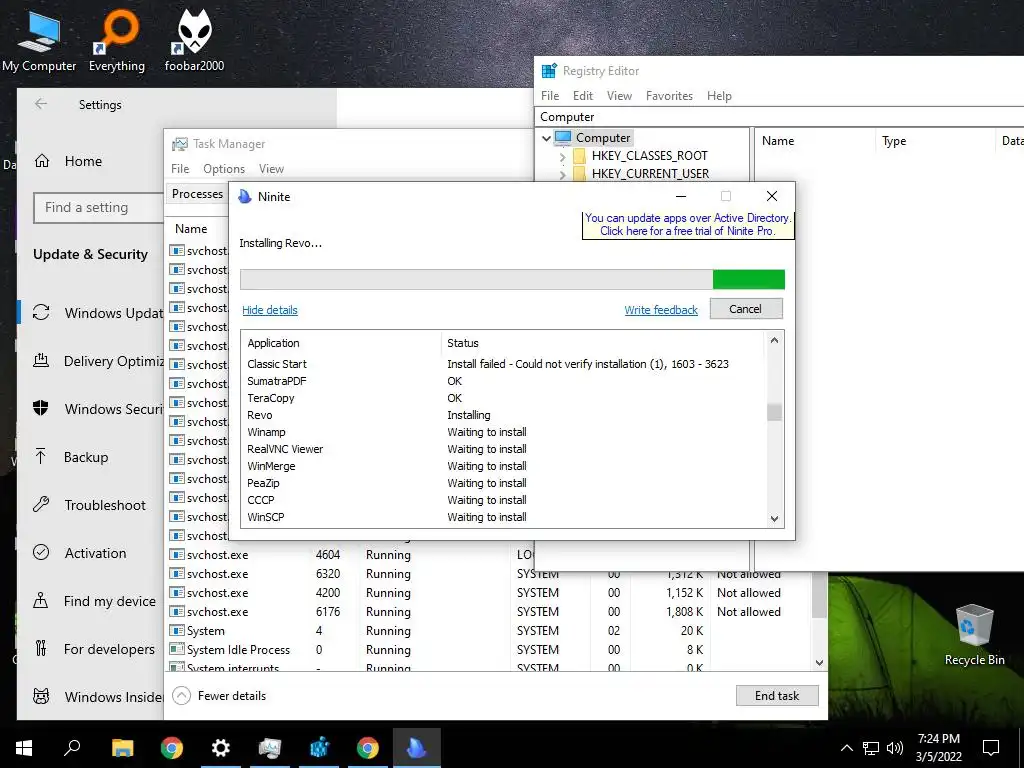Switch to Task Manager taskbar icon
The height and width of the screenshot is (768, 1024).
270,748
